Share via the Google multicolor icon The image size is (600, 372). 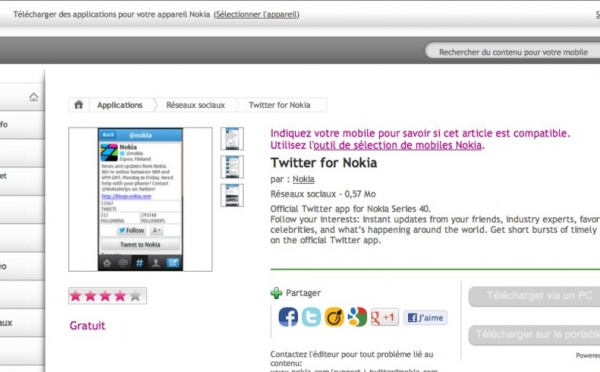click(x=357, y=317)
